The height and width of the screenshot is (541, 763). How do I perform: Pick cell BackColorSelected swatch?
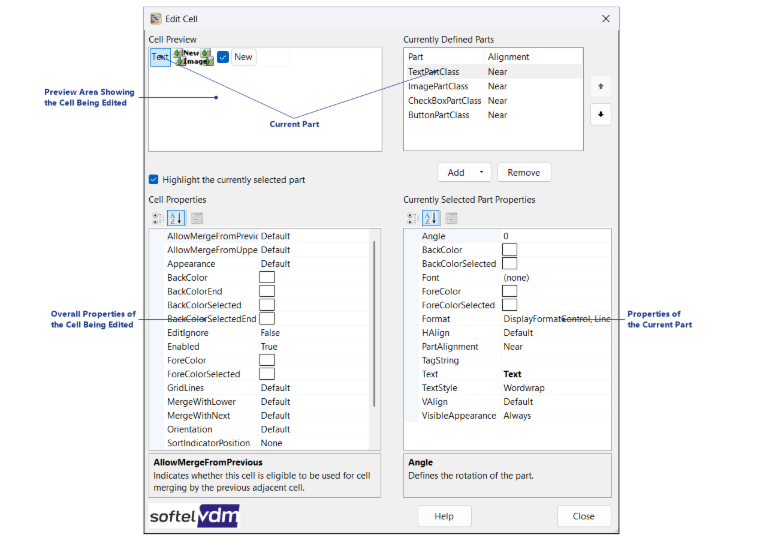click(x=267, y=305)
